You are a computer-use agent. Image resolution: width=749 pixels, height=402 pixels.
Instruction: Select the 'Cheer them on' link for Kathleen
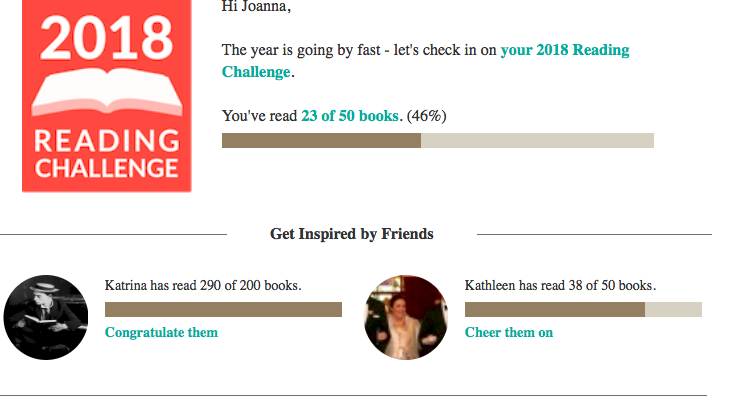click(x=509, y=332)
